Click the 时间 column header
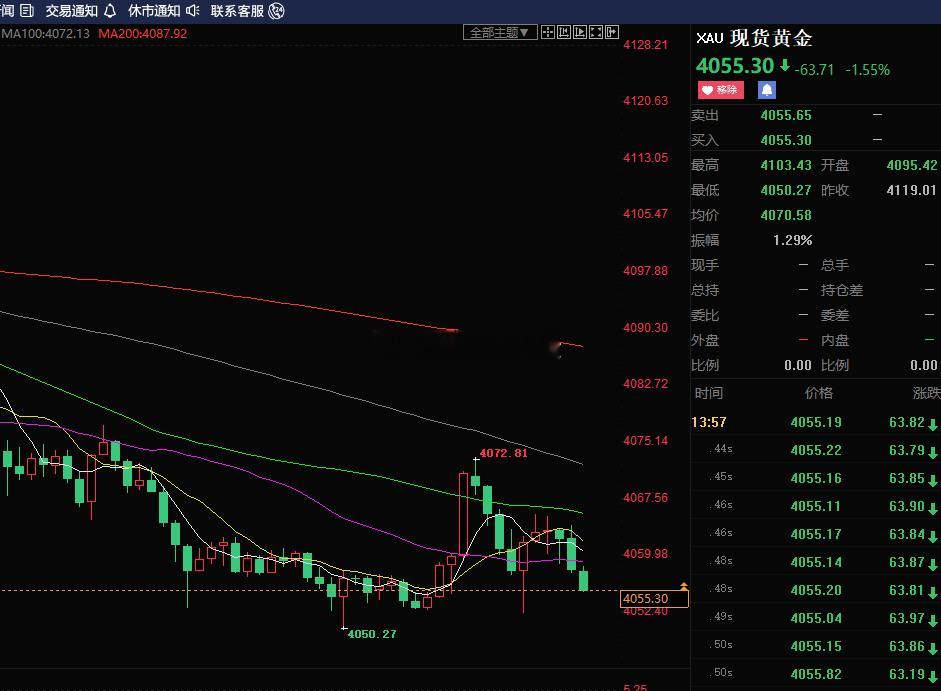 point(709,393)
